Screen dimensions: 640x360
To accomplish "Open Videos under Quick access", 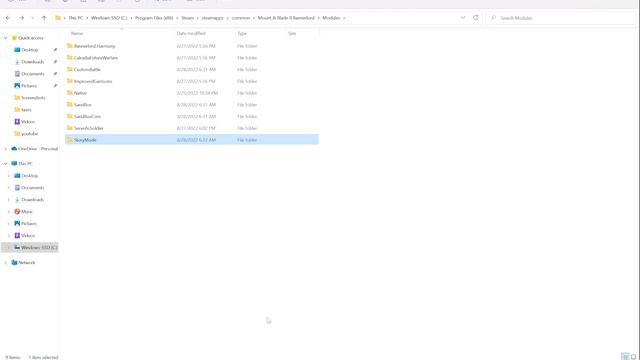I will 28,122.
